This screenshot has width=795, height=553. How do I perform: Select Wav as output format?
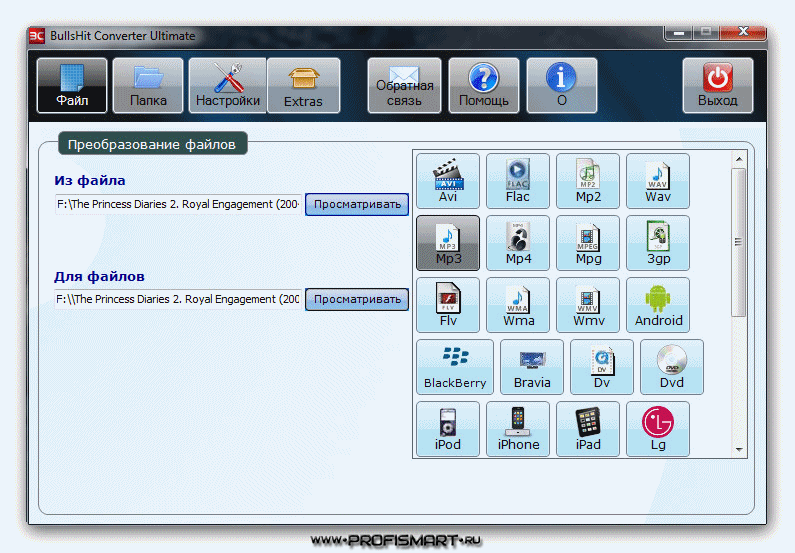pyautogui.click(x=658, y=181)
